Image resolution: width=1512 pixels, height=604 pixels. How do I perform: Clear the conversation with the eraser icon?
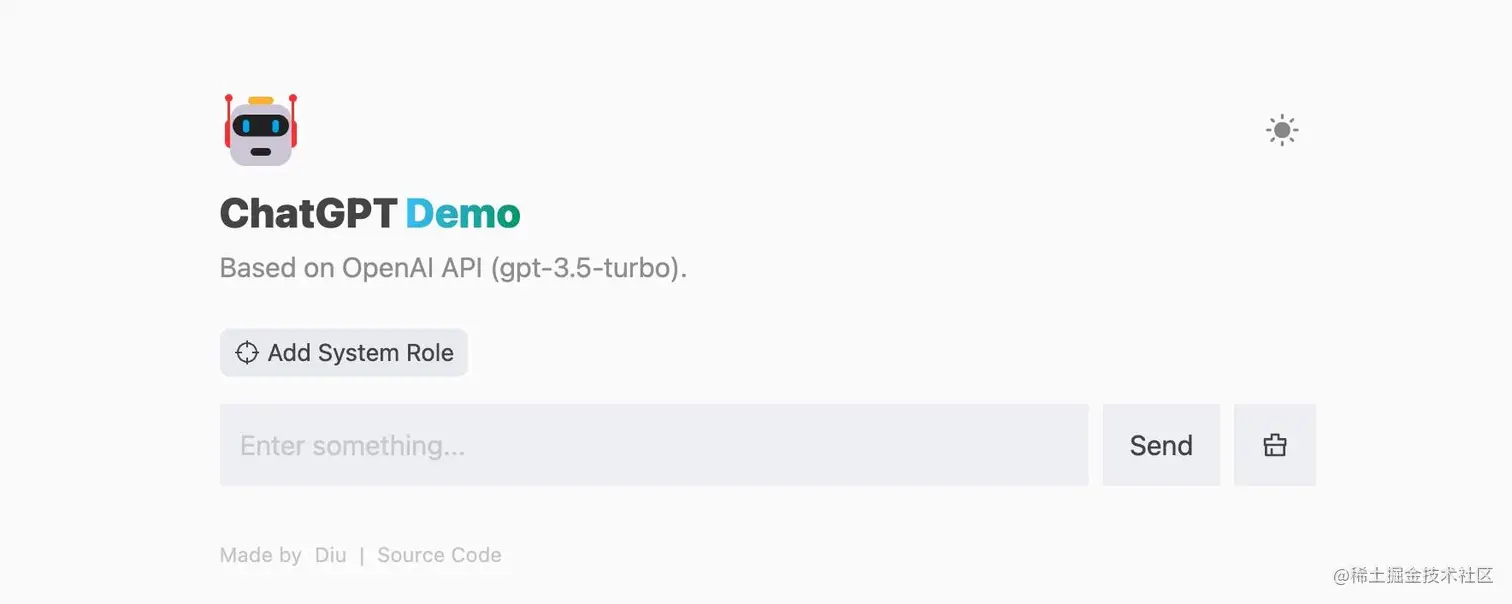[x=1274, y=445]
